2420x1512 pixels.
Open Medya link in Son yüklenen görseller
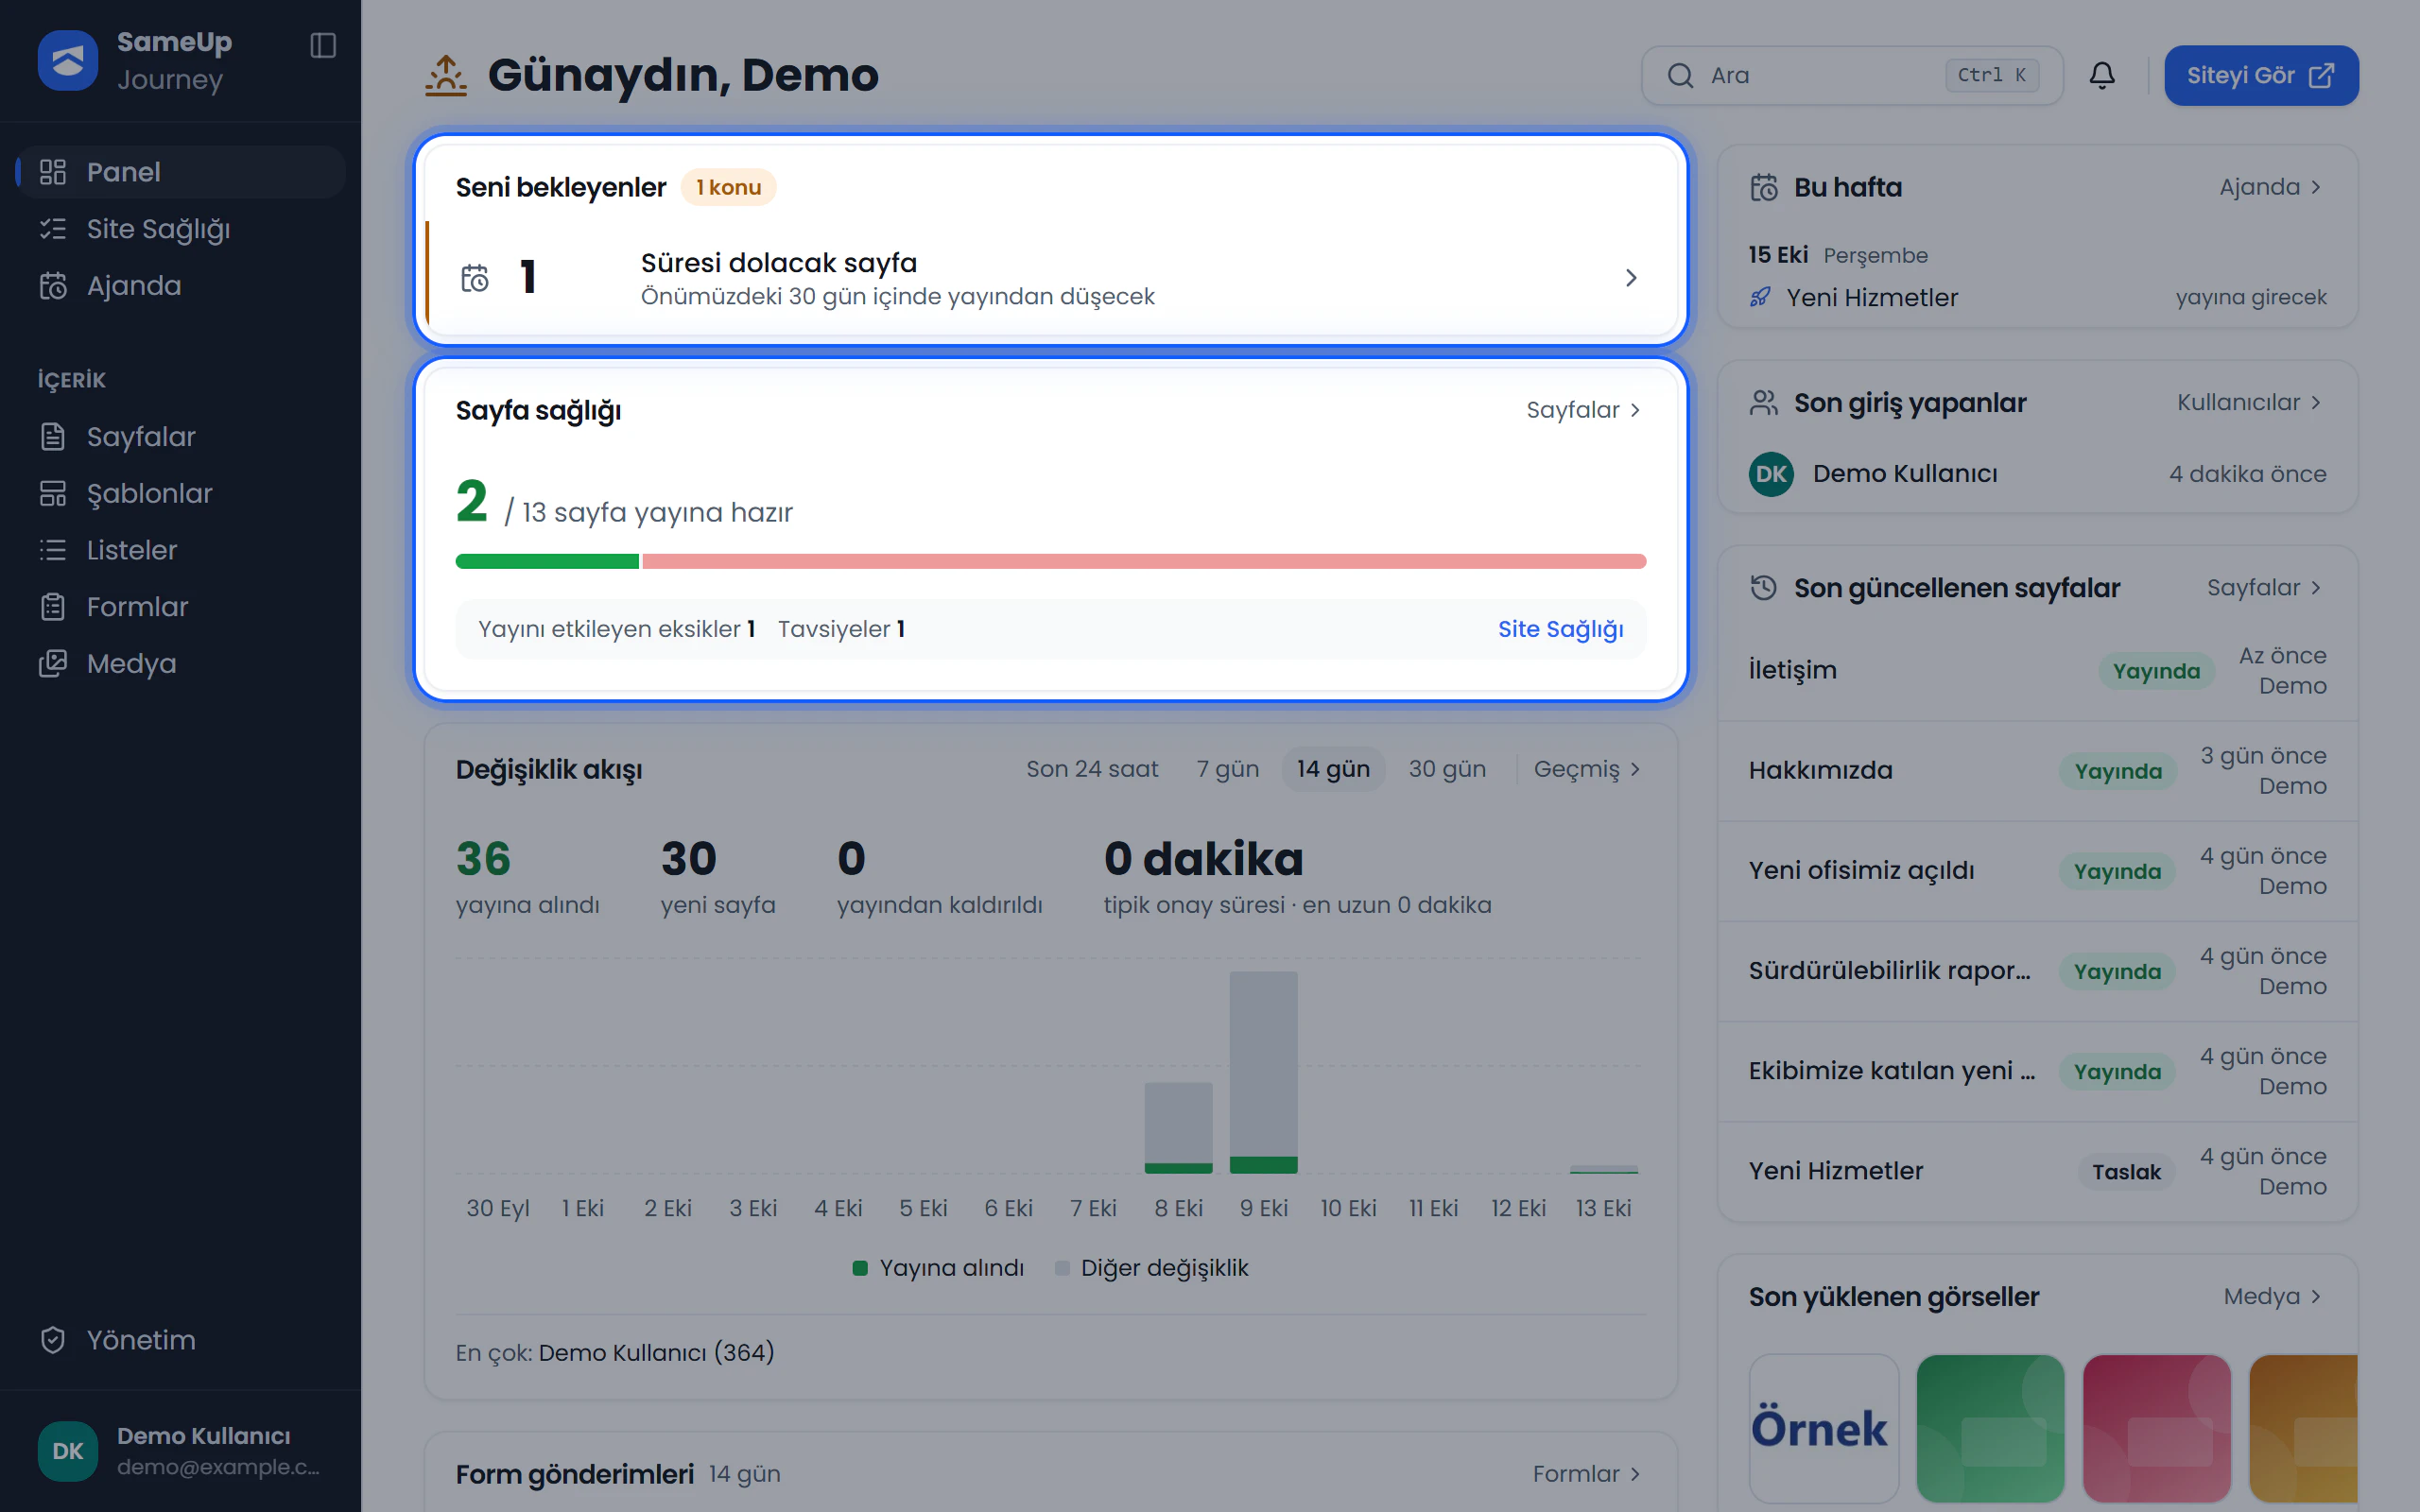[2273, 1296]
